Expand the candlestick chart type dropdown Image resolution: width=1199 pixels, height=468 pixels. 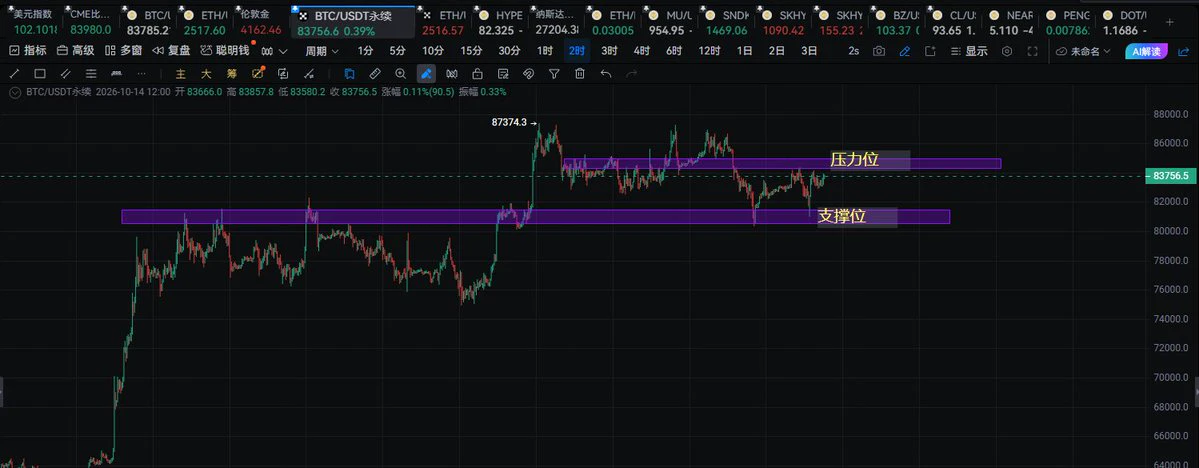274,51
